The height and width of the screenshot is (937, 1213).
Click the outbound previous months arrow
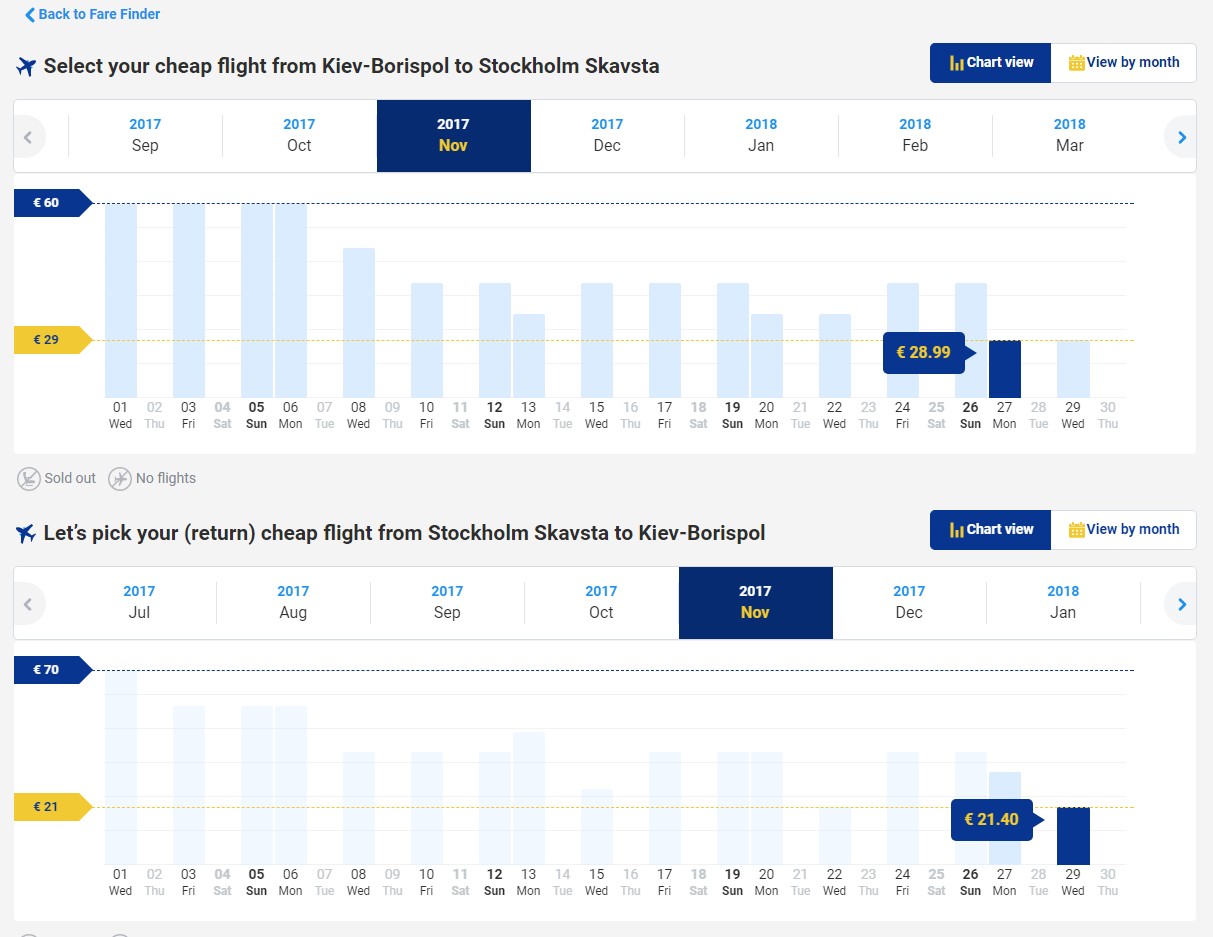tap(28, 137)
